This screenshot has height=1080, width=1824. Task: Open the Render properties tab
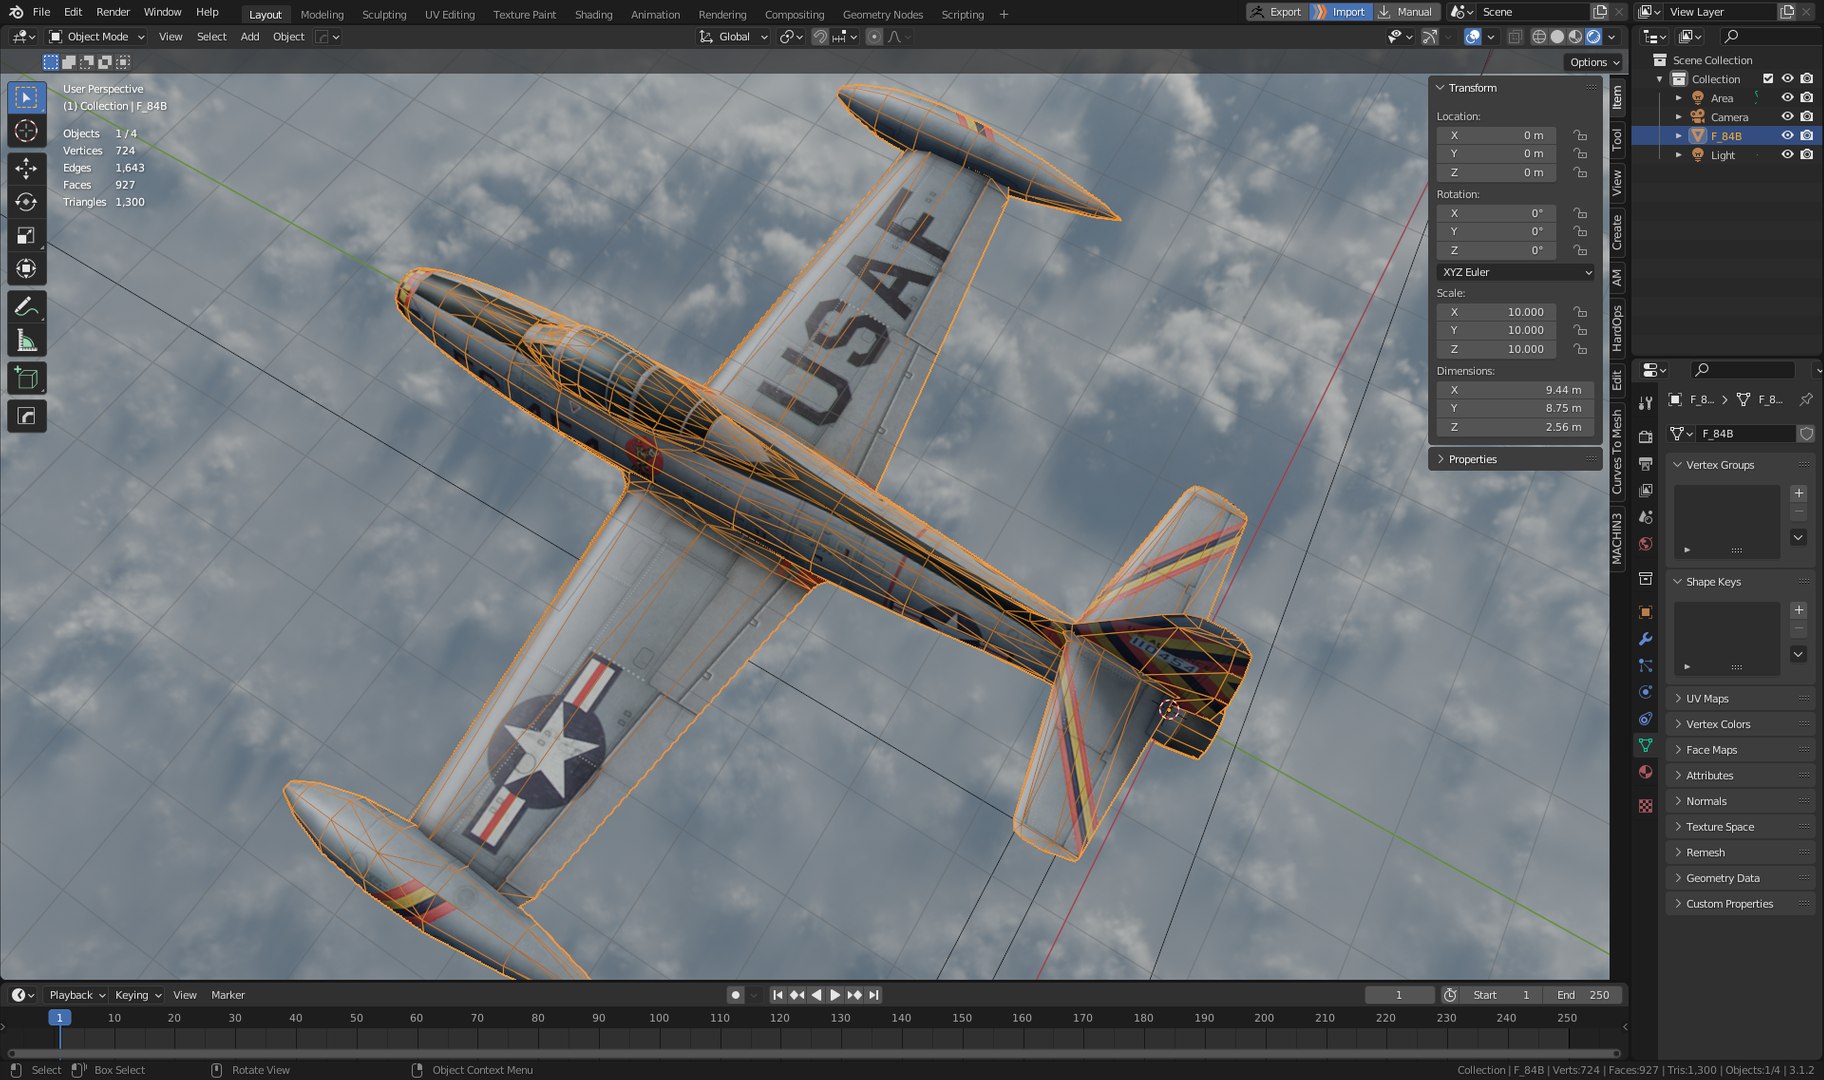tap(1645, 436)
